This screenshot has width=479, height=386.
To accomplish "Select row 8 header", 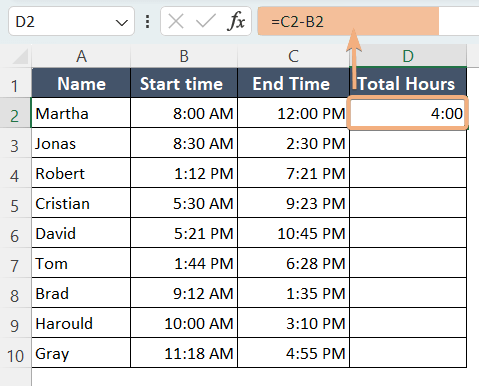I will (15, 293).
